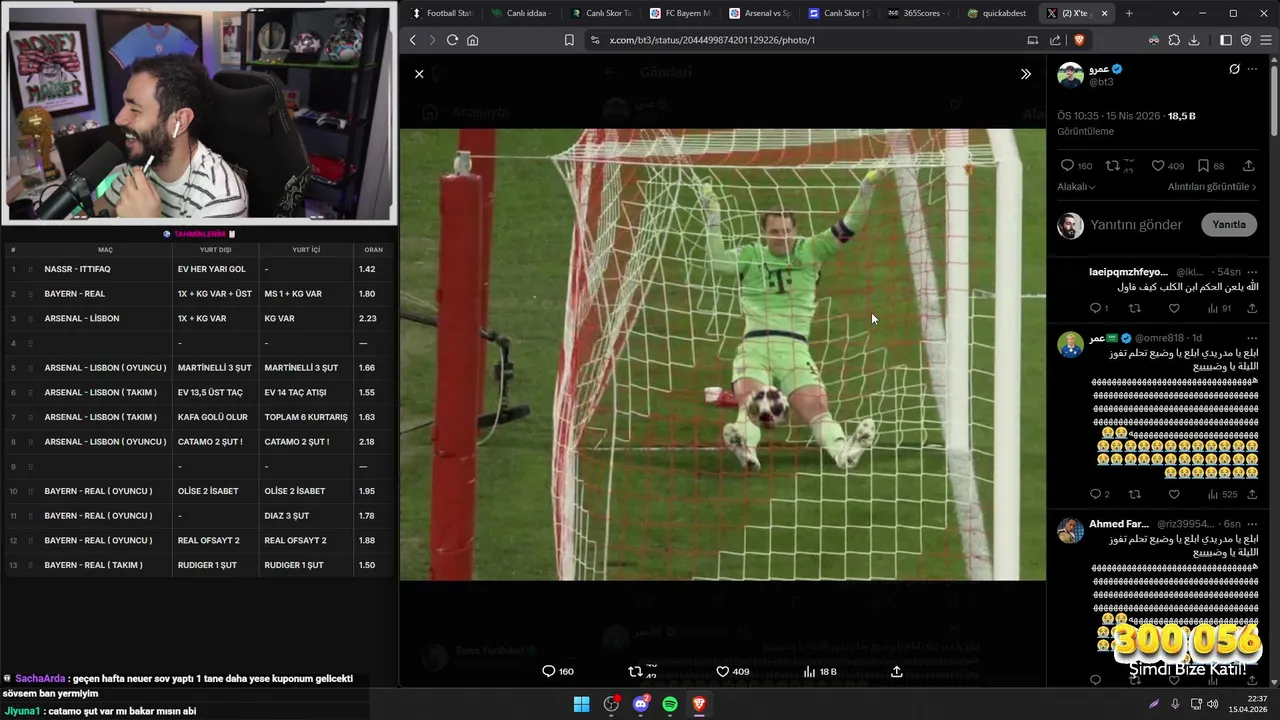
Task: Open Alıntıları görüntüle link
Action: [1212, 187]
